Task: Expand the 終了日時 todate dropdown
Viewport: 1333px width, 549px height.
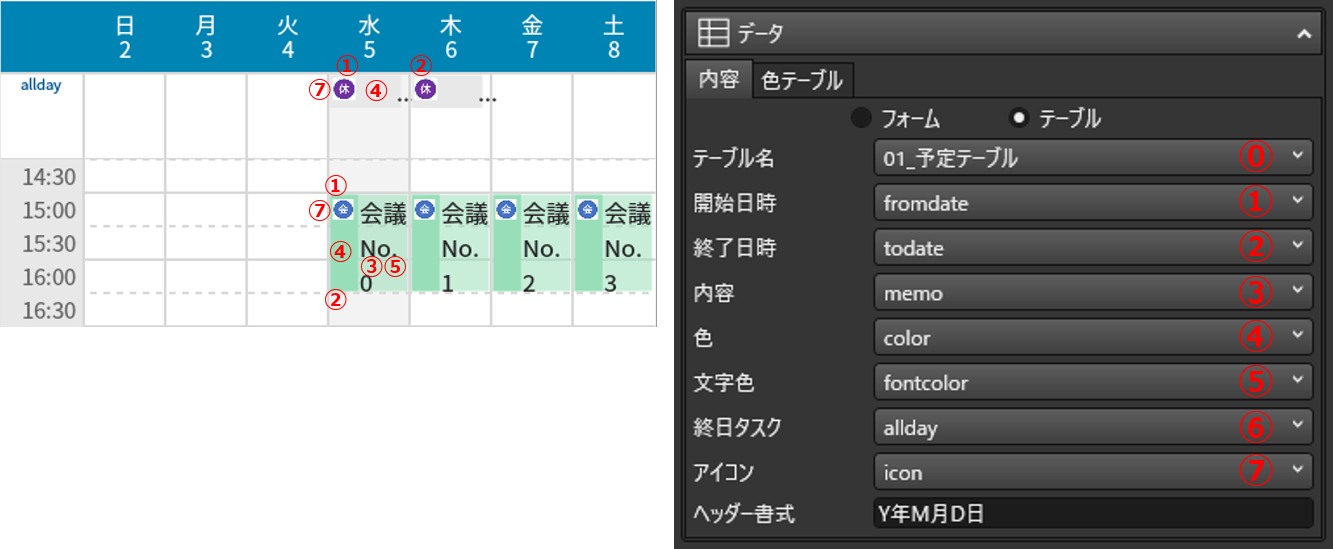Action: pyautogui.click(x=1092, y=248)
